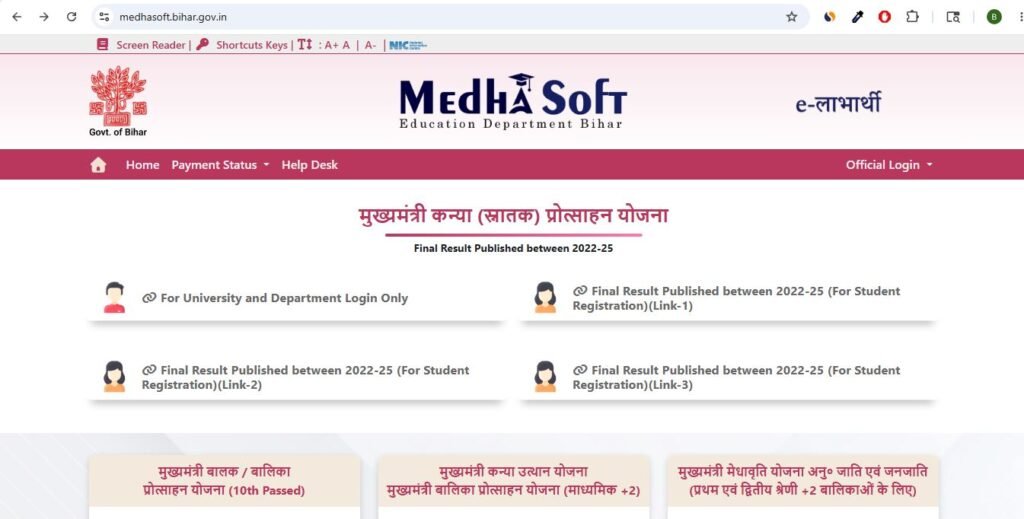Click the Medha Soft logo
Screen dimensions: 1024x519
pos(513,101)
